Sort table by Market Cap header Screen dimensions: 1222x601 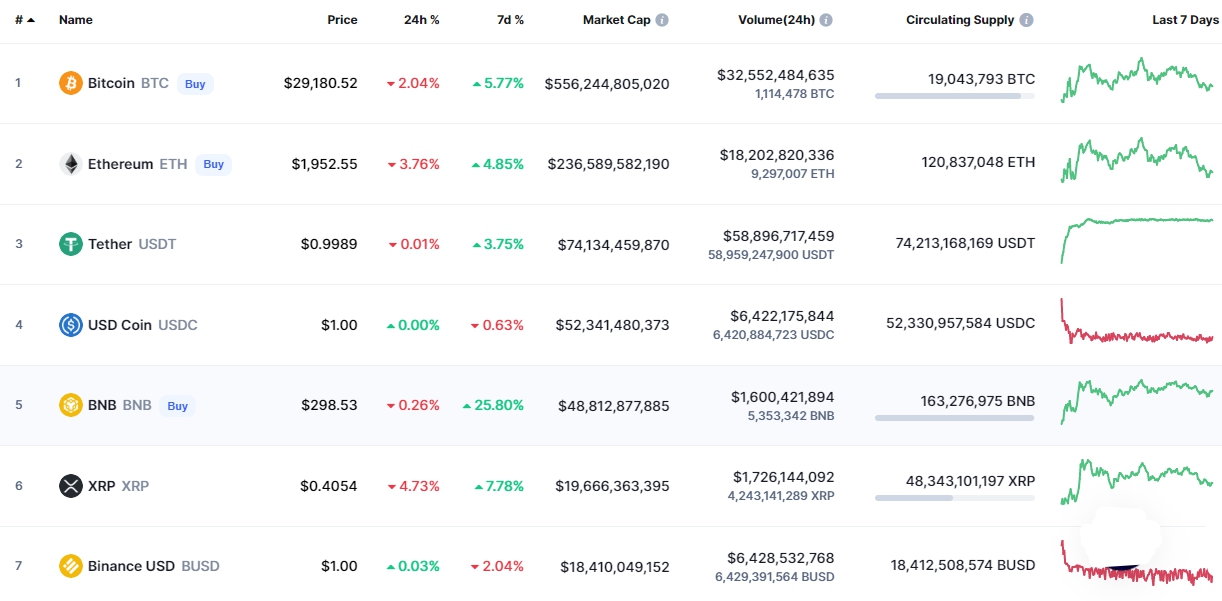coord(617,20)
